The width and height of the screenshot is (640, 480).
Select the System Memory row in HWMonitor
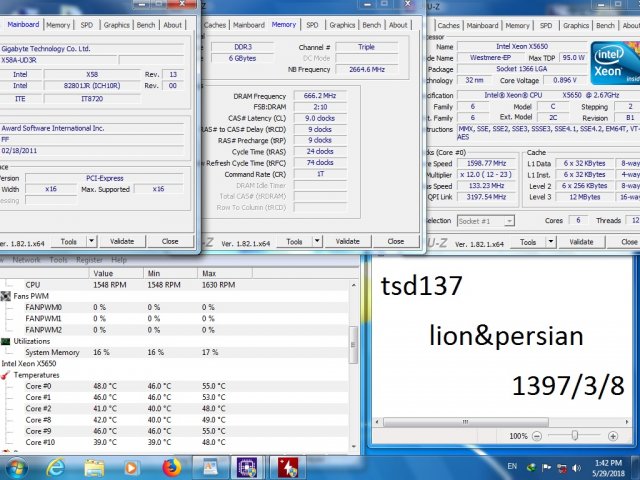tap(175, 352)
